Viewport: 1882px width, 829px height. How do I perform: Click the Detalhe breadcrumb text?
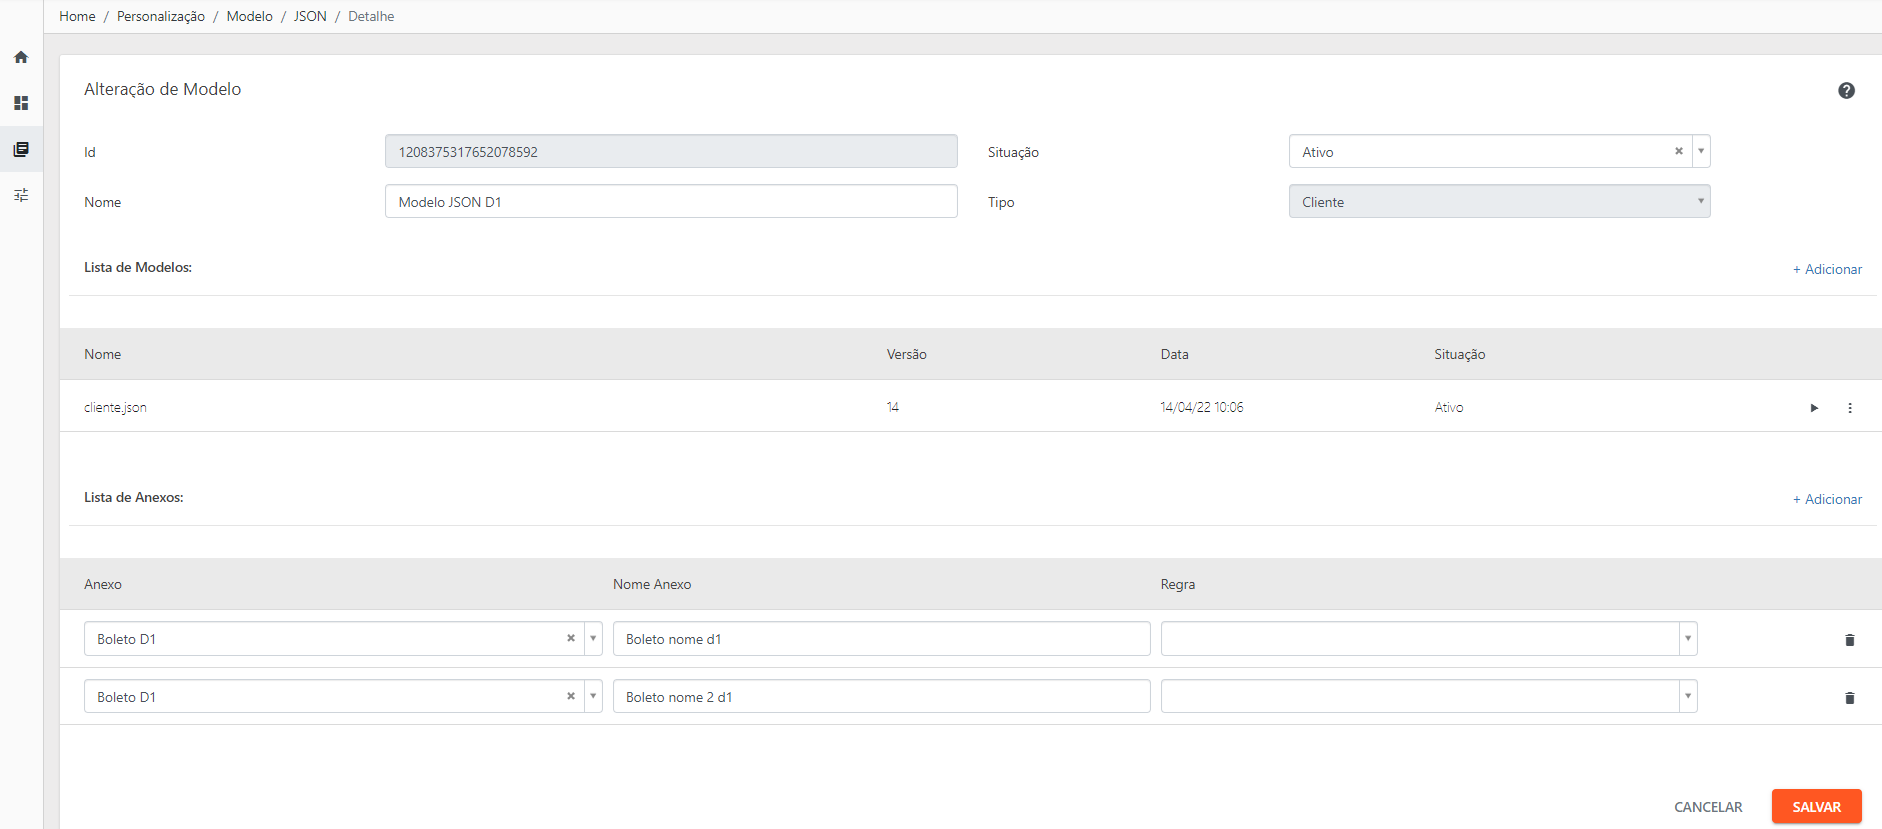pyautogui.click(x=371, y=16)
